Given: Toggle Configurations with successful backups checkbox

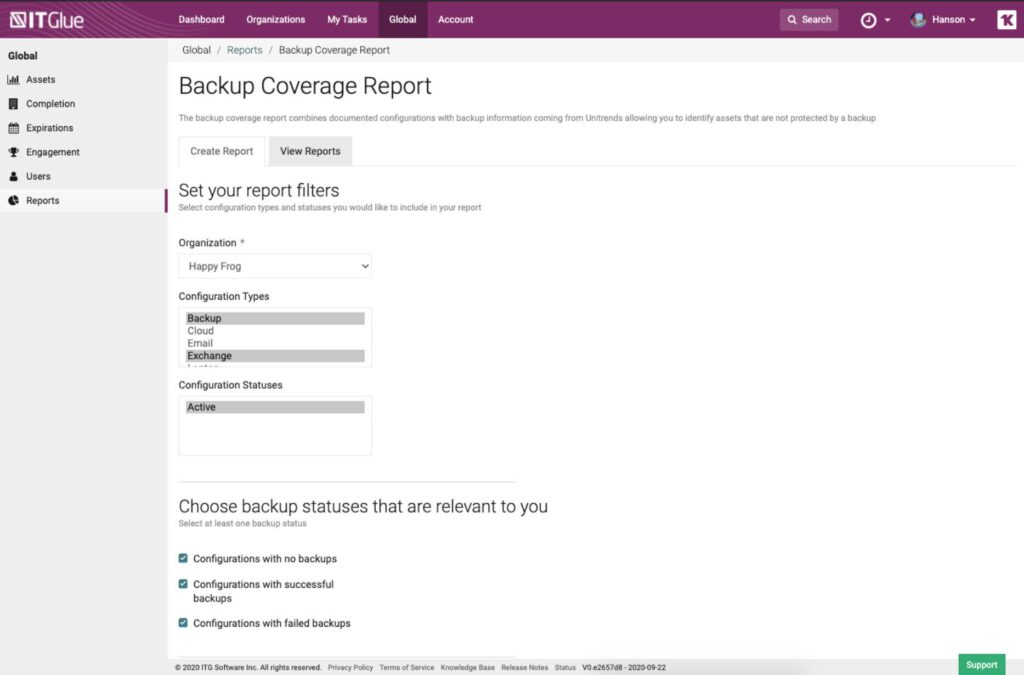Looking at the screenshot, I should [x=183, y=584].
